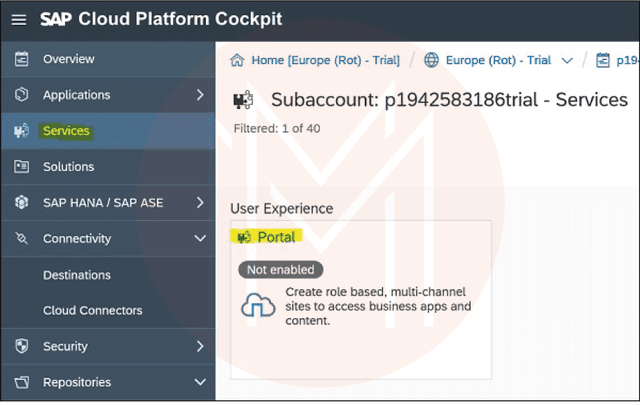Click the Applications cube icon
The width and height of the screenshot is (640, 405).
click(x=21, y=95)
